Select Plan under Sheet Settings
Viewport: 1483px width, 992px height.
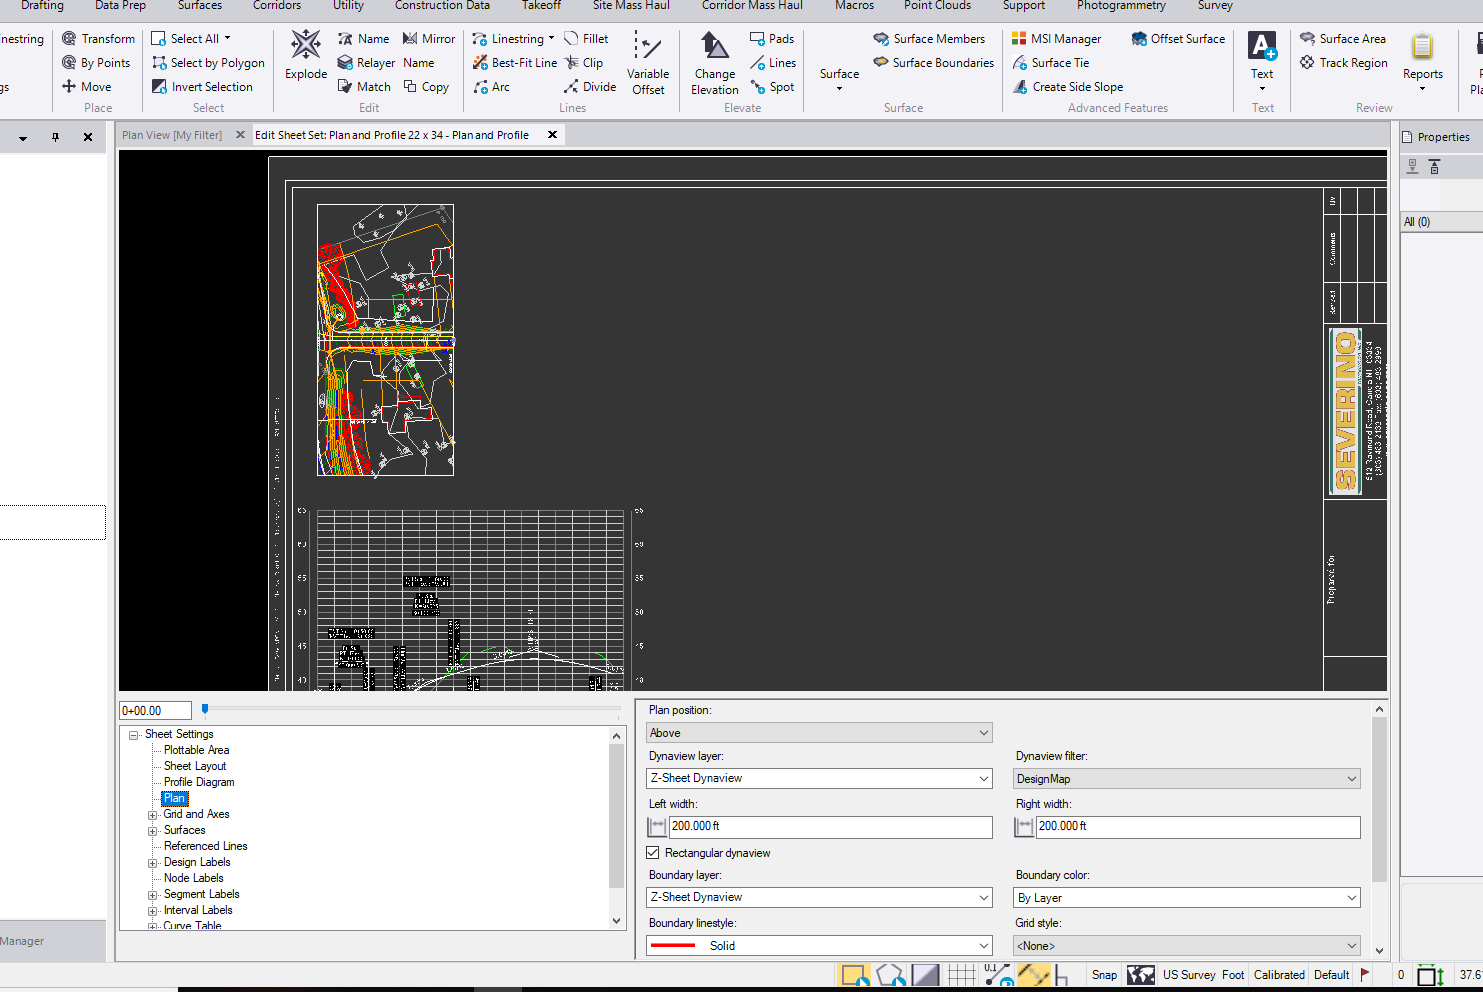pyautogui.click(x=174, y=798)
